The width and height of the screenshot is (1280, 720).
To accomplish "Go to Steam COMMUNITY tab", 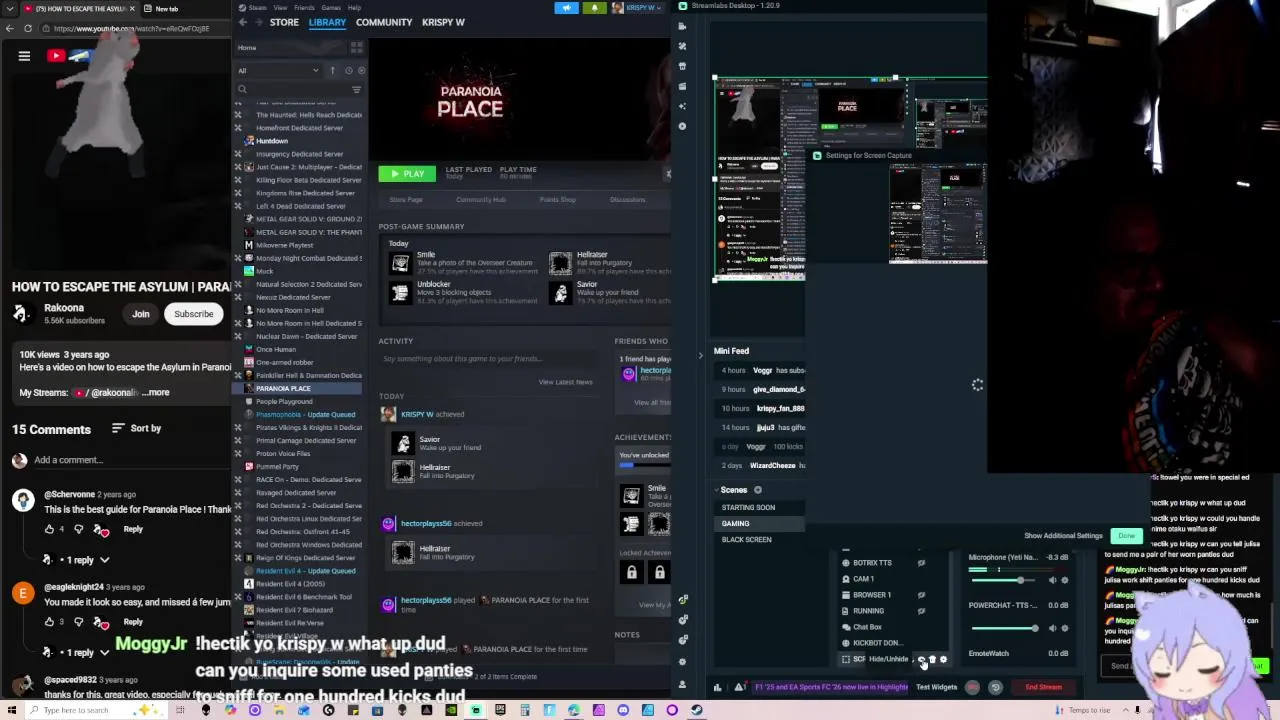I will click(384, 22).
